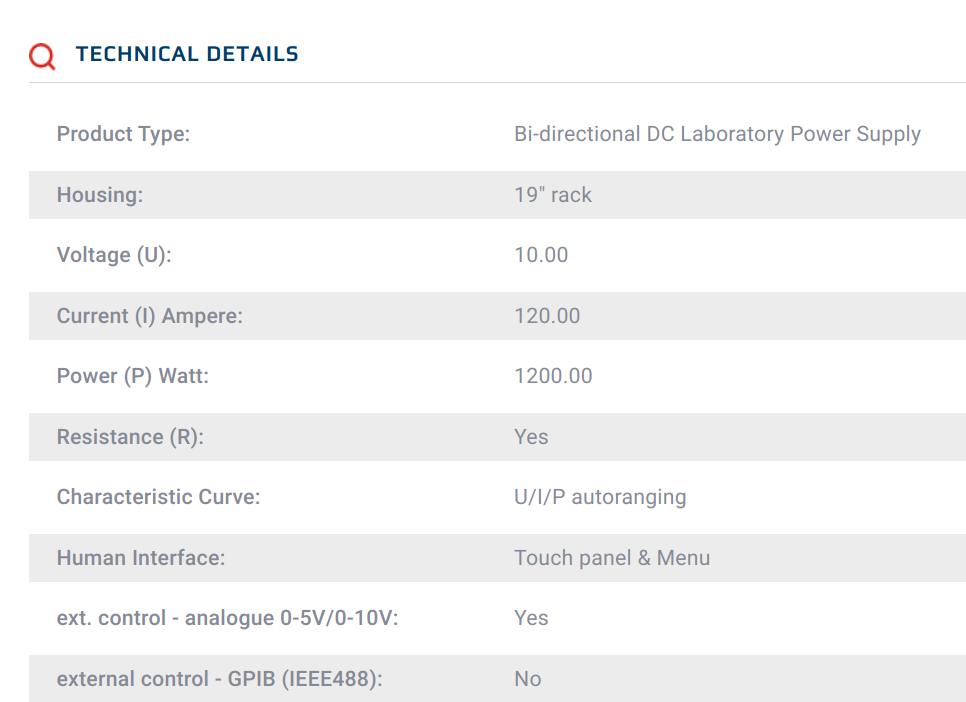Viewport: 966px width, 702px height.
Task: Select the 10.00 voltage value
Action: pos(541,255)
